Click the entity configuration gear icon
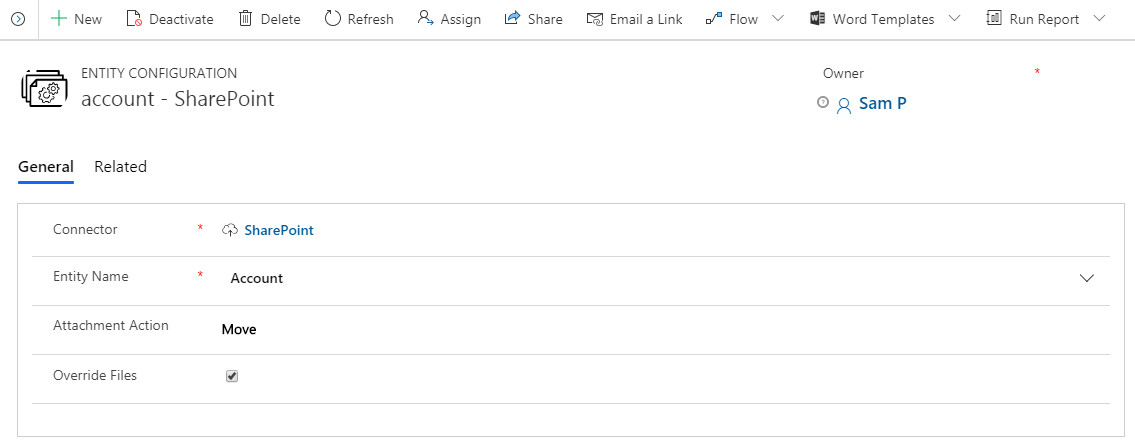This screenshot has width=1135, height=448. tap(44, 89)
